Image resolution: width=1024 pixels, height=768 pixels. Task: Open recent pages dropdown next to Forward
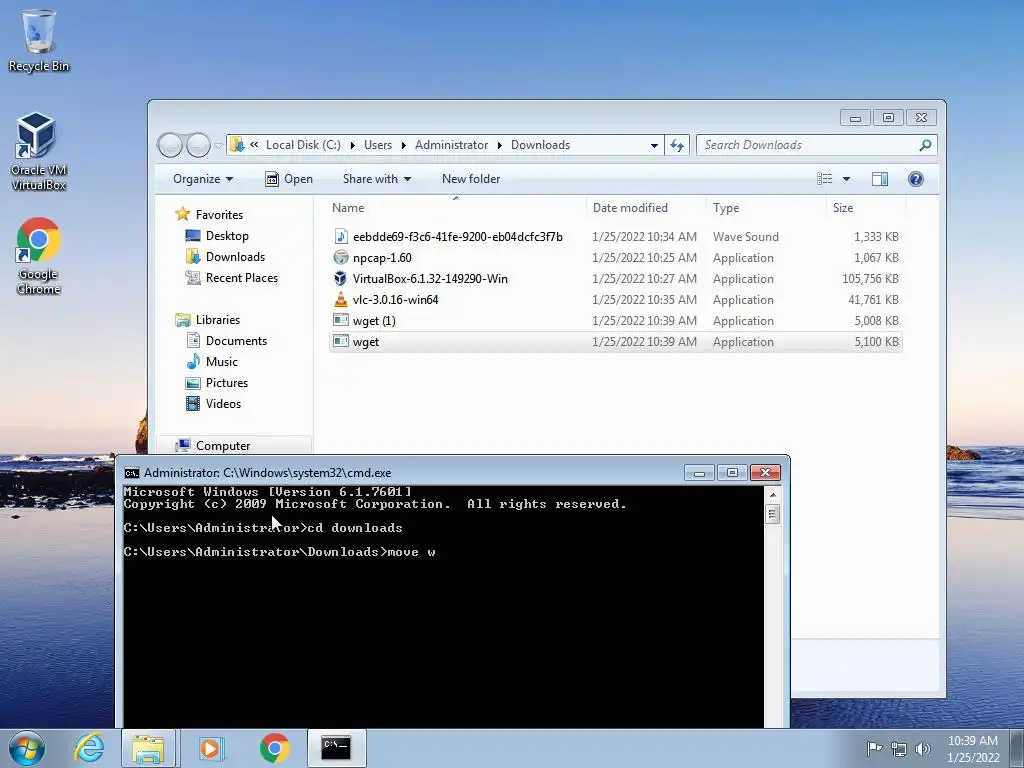pyautogui.click(x=218, y=145)
